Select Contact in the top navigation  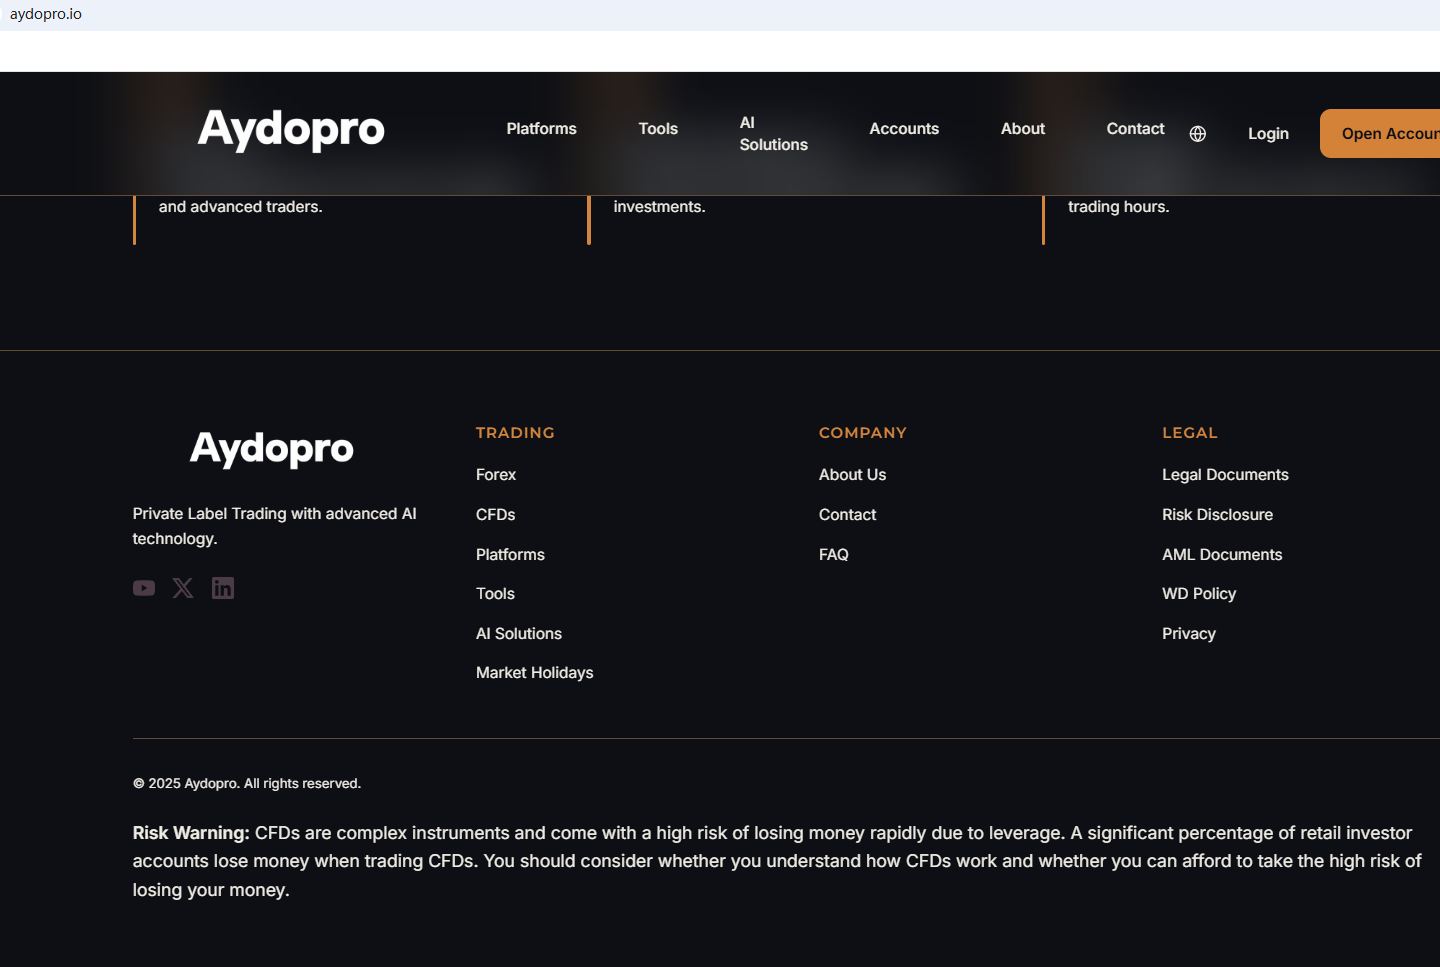[x=1135, y=129]
